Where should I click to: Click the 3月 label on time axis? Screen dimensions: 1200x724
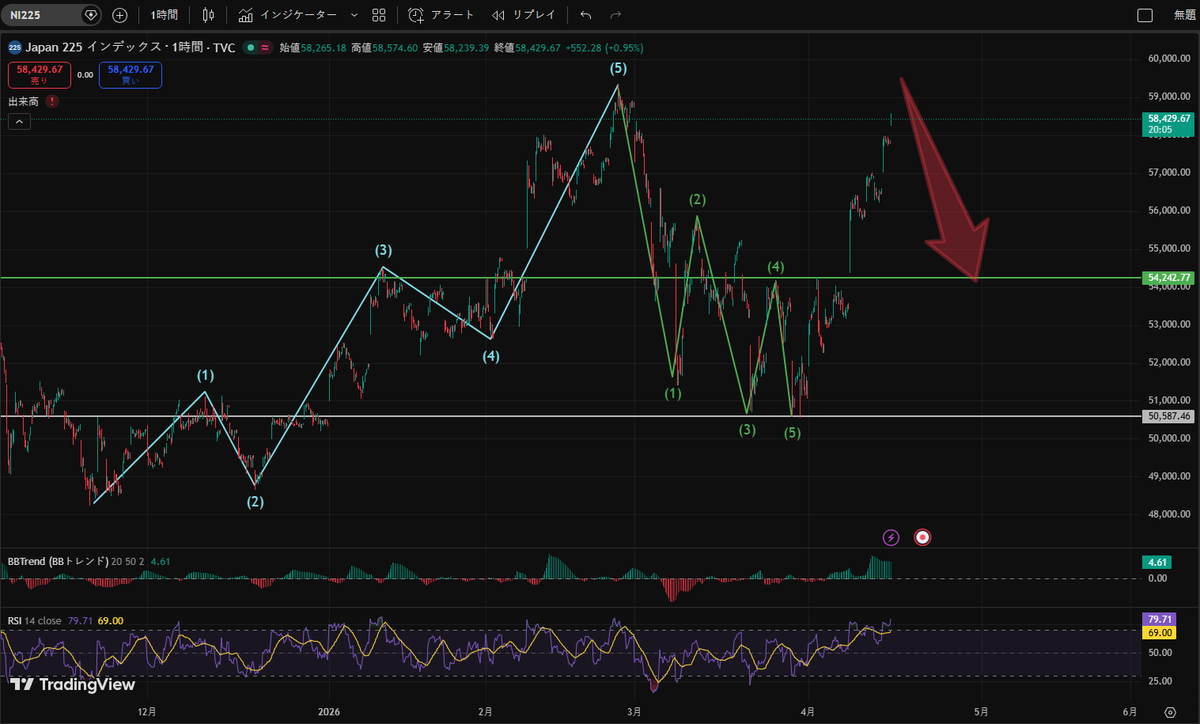tap(634, 712)
